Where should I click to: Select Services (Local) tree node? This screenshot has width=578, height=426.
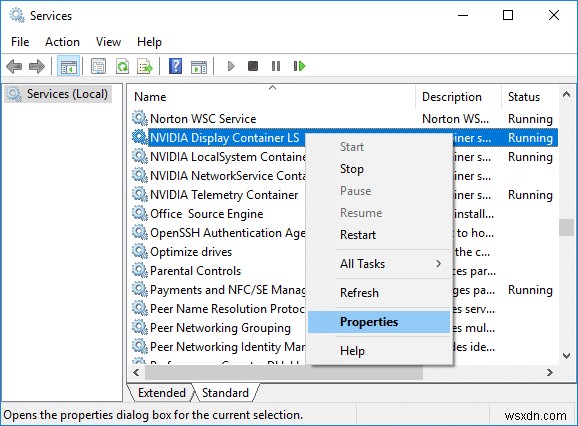click(58, 94)
